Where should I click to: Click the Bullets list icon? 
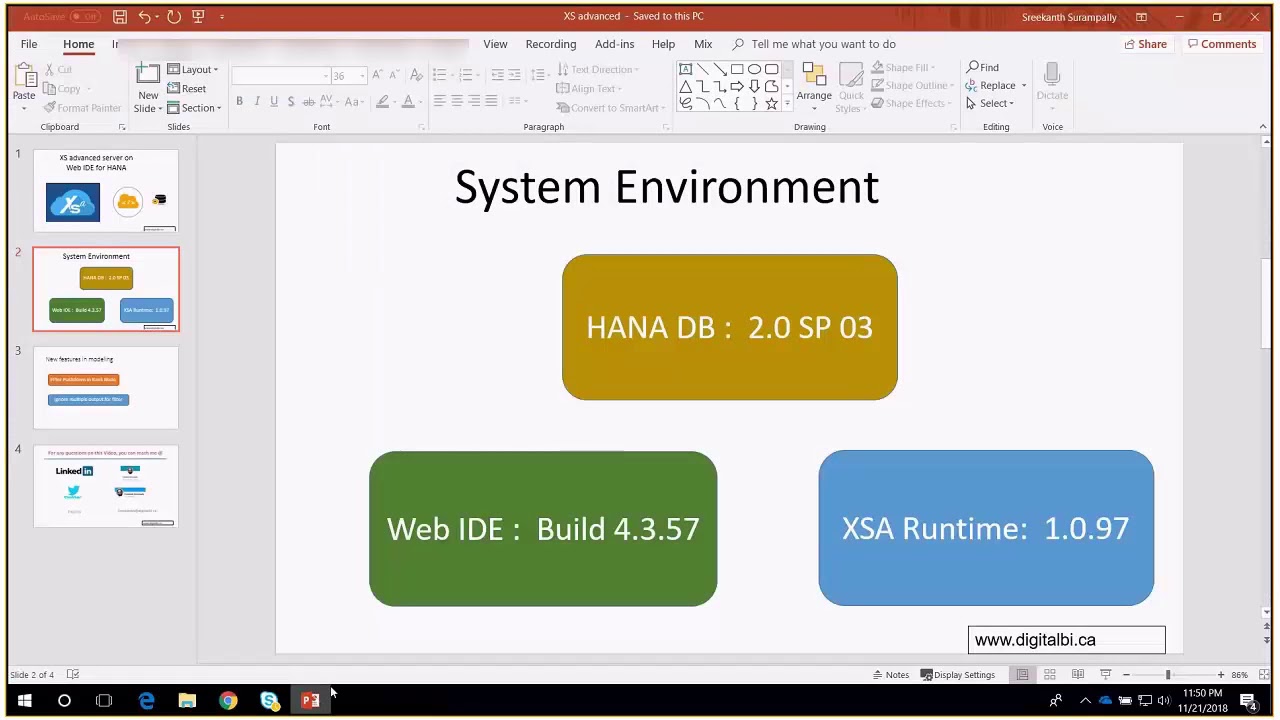[439, 75]
